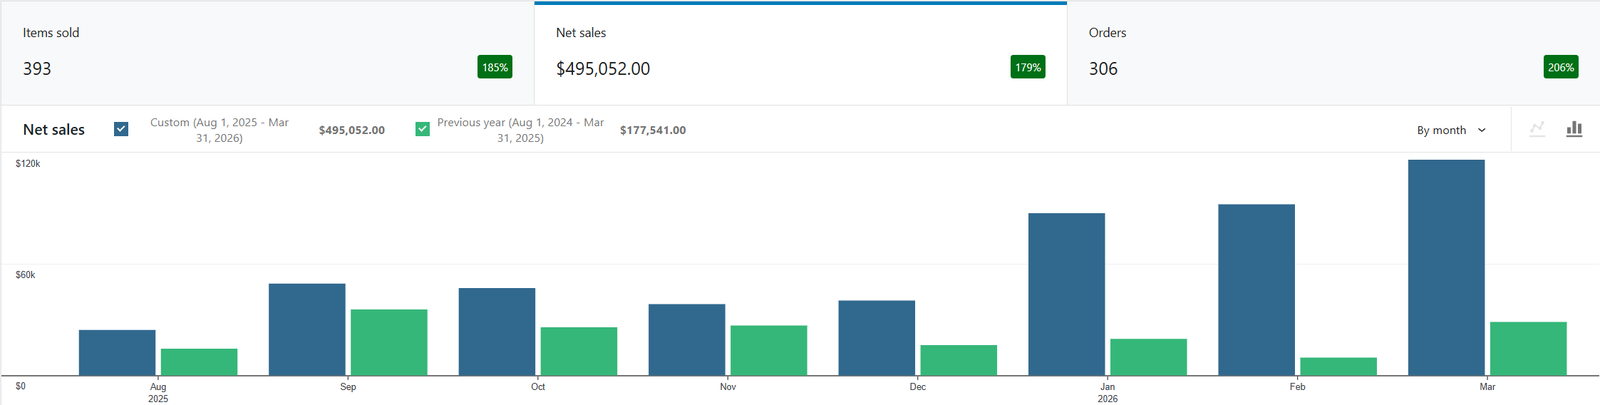This screenshot has height=405, width=1600.
Task: Switch to line chart view icon
Action: click(1538, 129)
